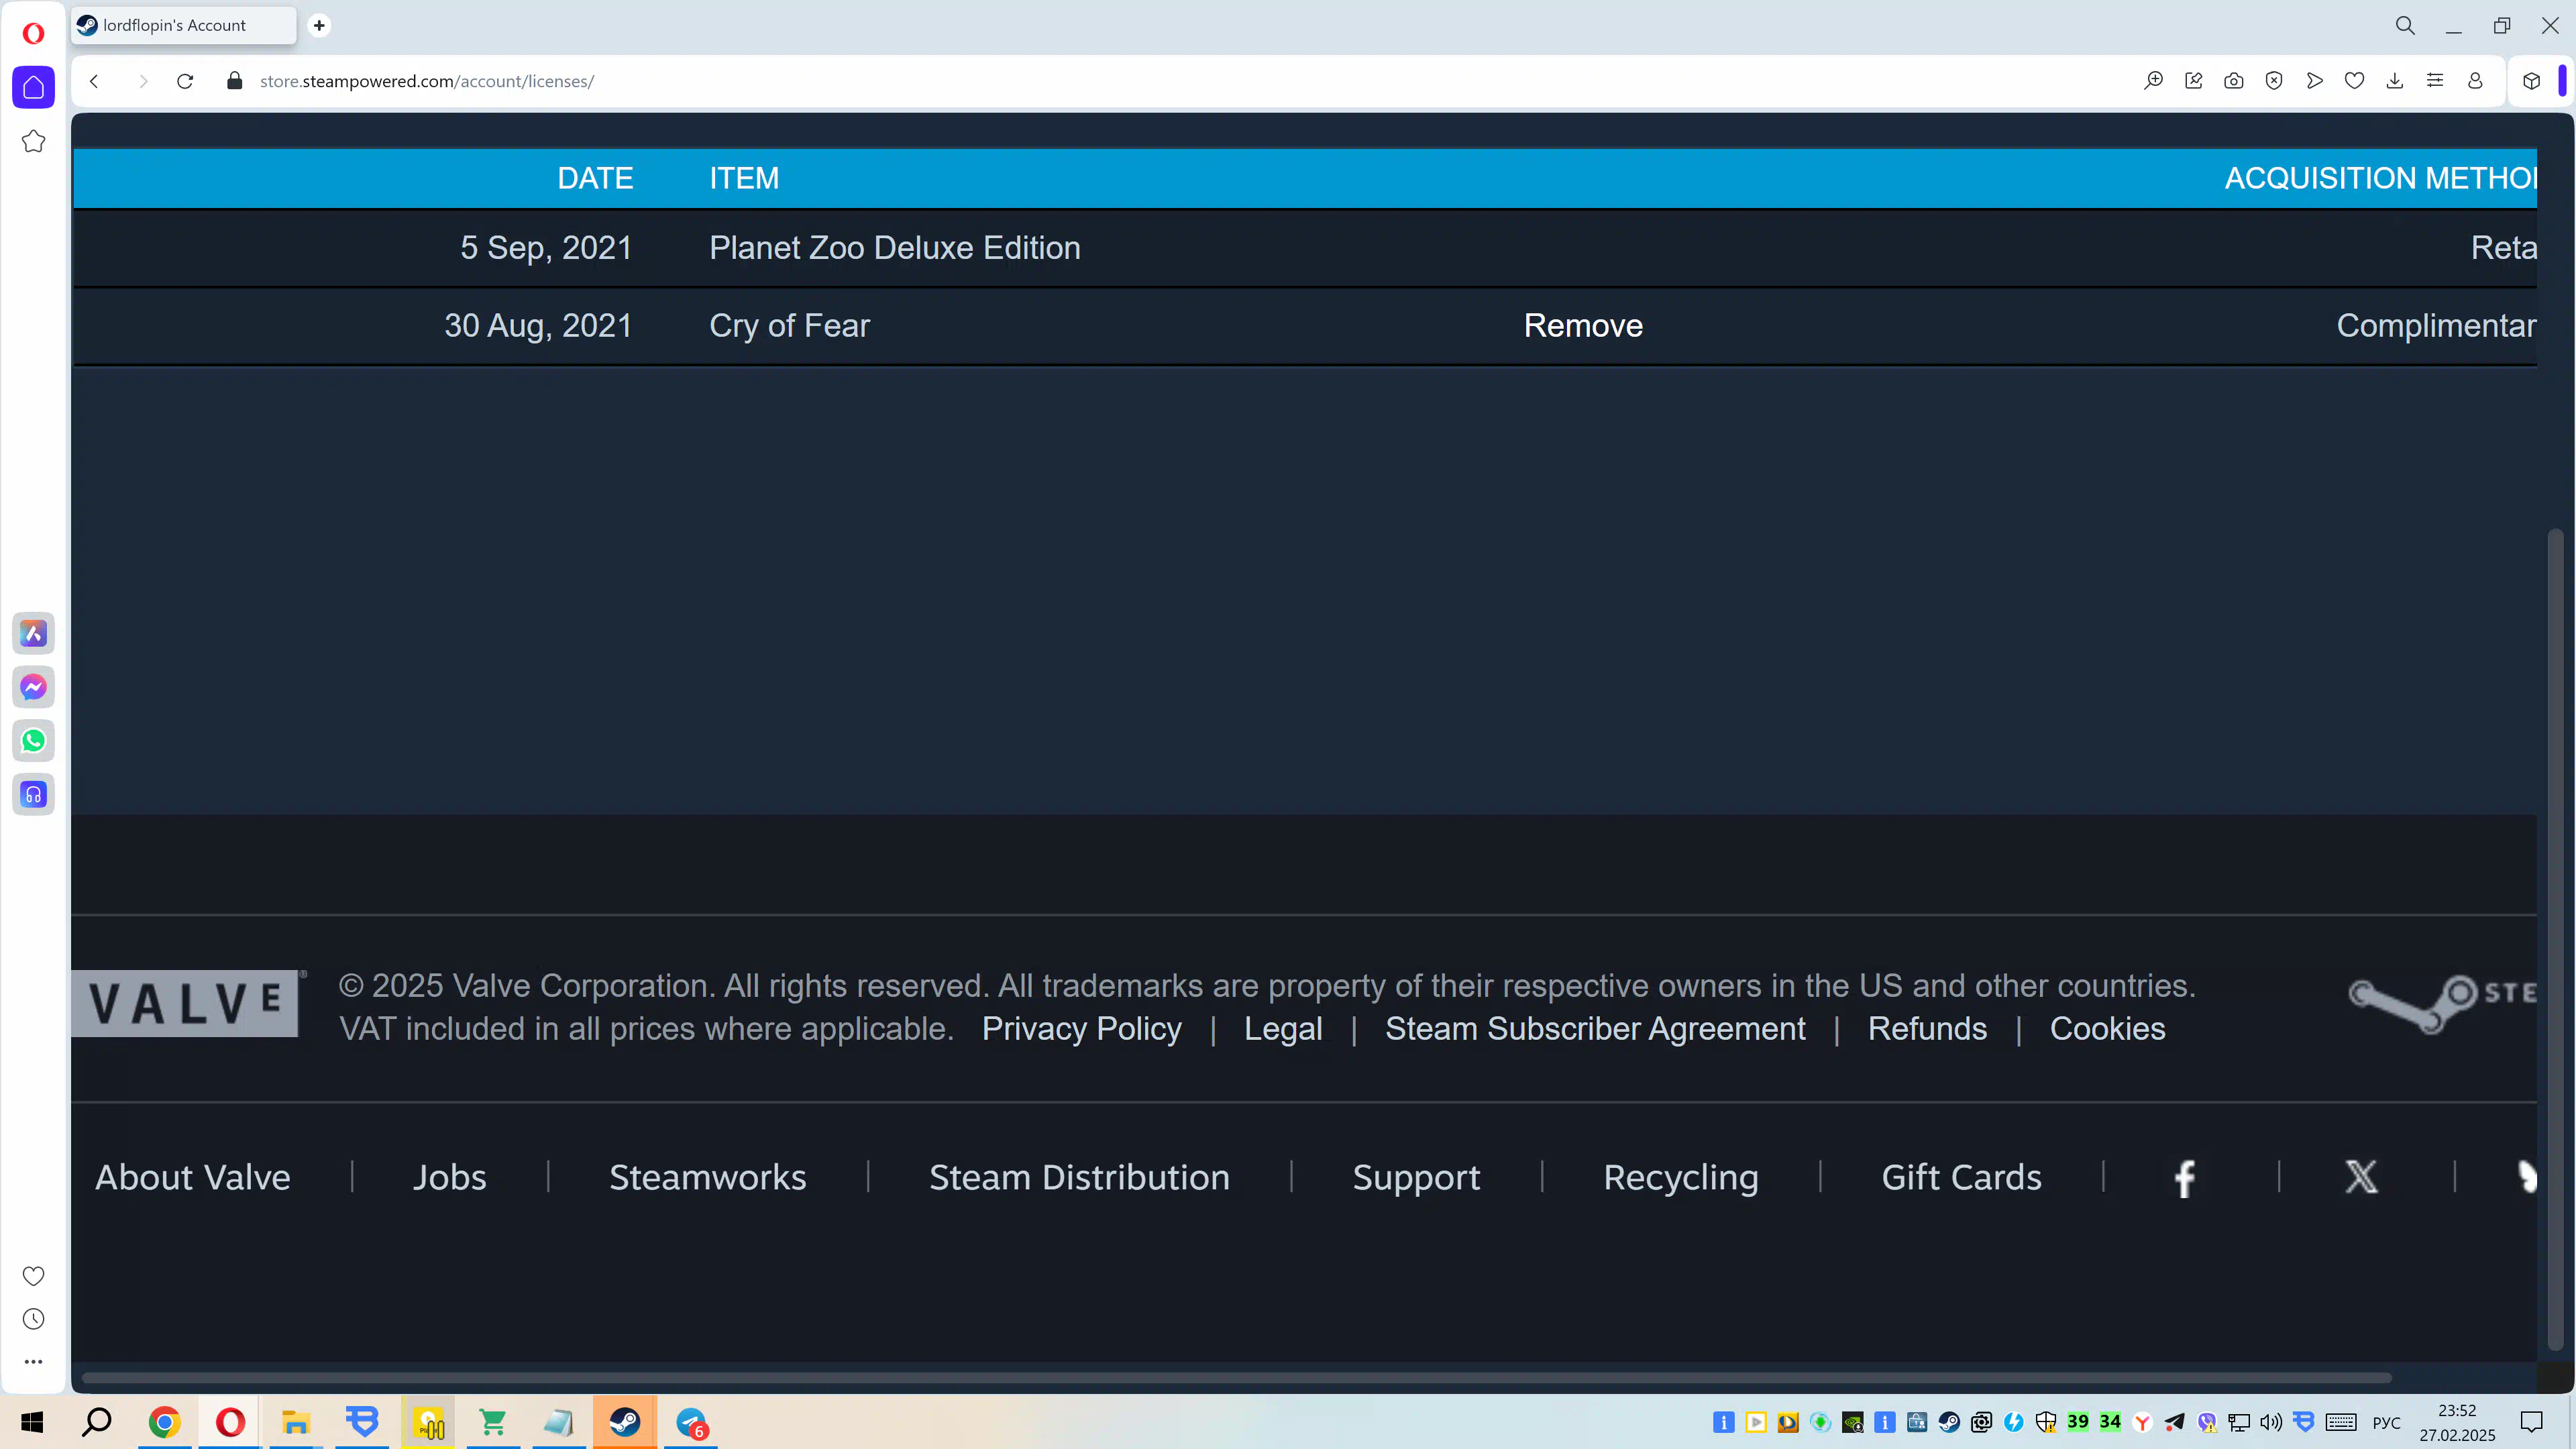Open Steam X (Twitter) icon
This screenshot has height=1449, width=2576.
click(2361, 1177)
